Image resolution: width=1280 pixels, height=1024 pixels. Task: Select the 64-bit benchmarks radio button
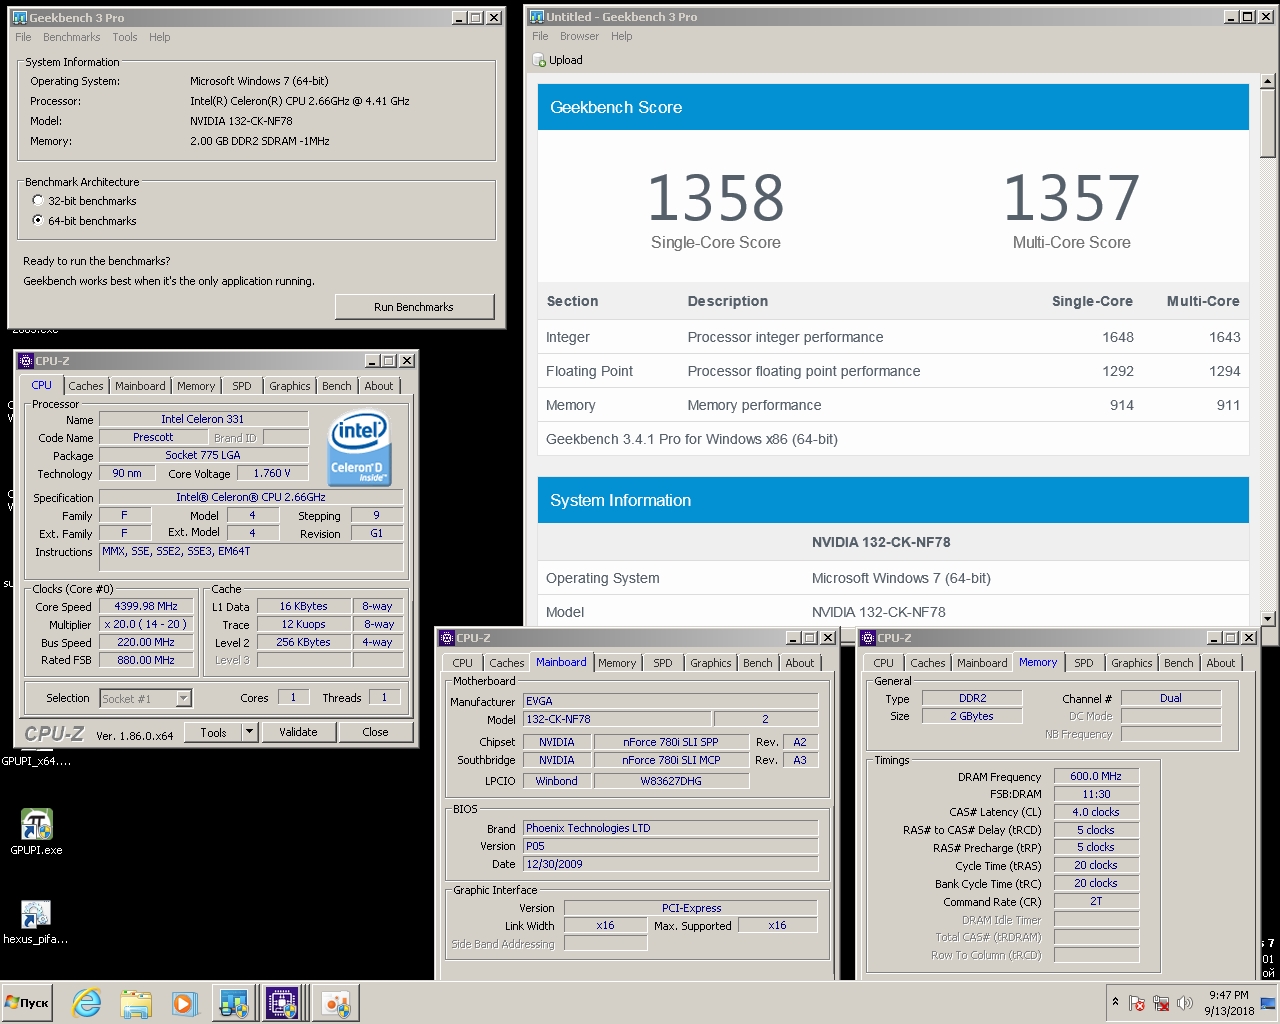(x=38, y=220)
